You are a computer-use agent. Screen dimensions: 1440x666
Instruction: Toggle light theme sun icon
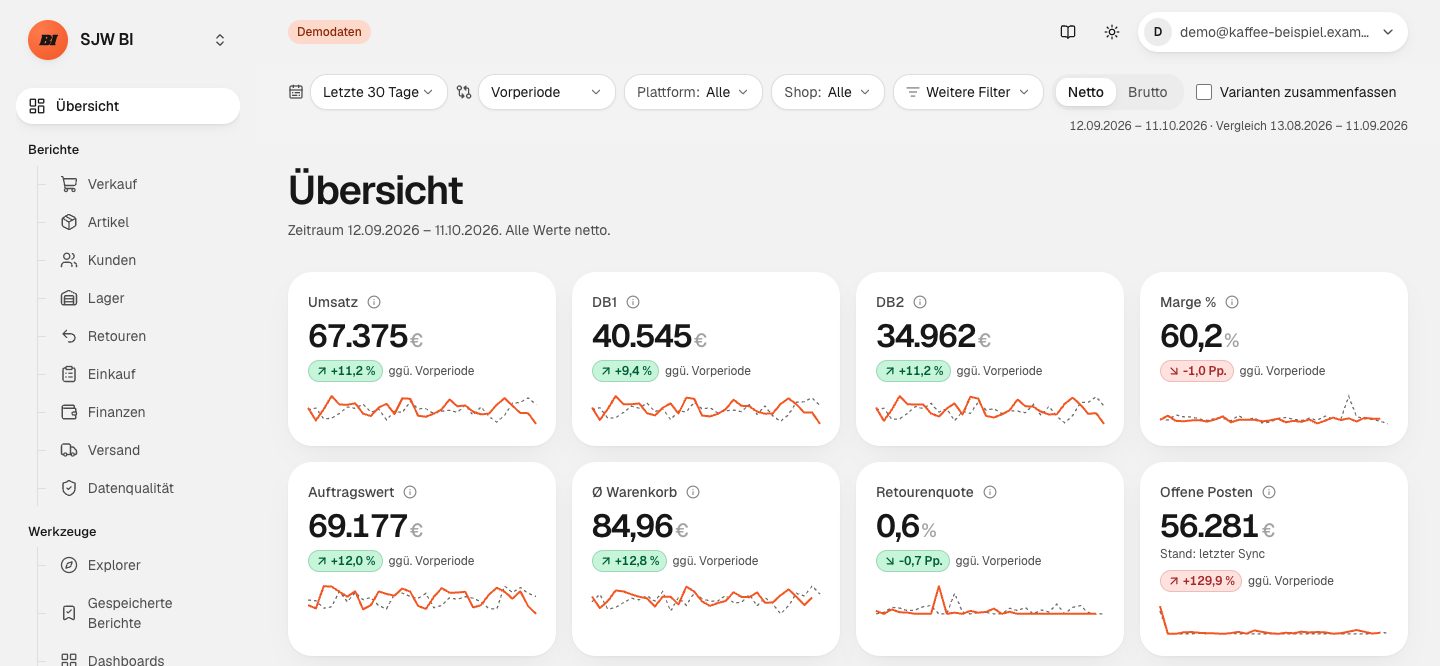click(x=1112, y=32)
